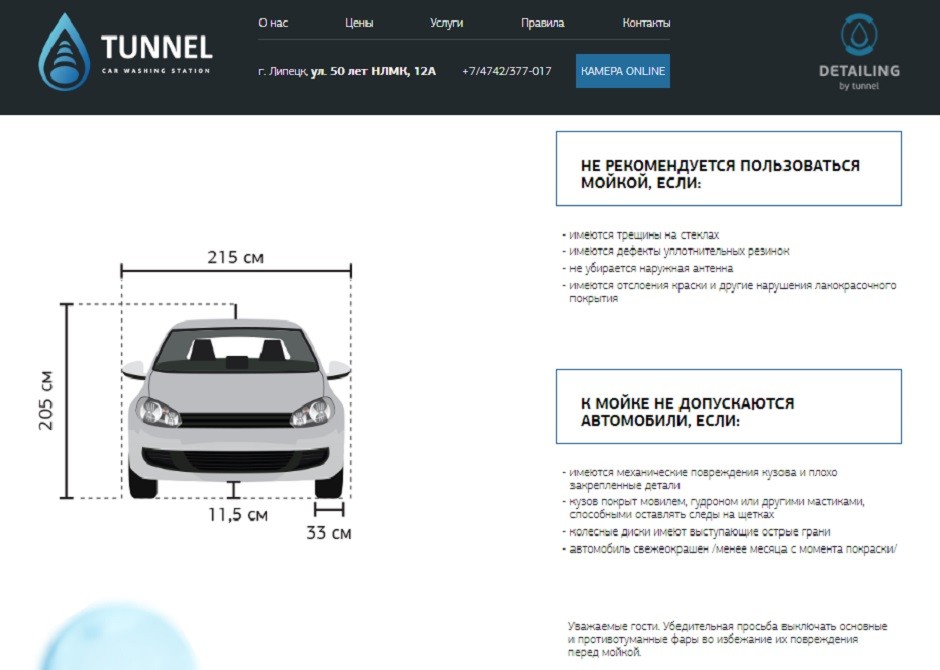
Task: Click the Tunnel water drop logo
Action: [x=64, y=53]
